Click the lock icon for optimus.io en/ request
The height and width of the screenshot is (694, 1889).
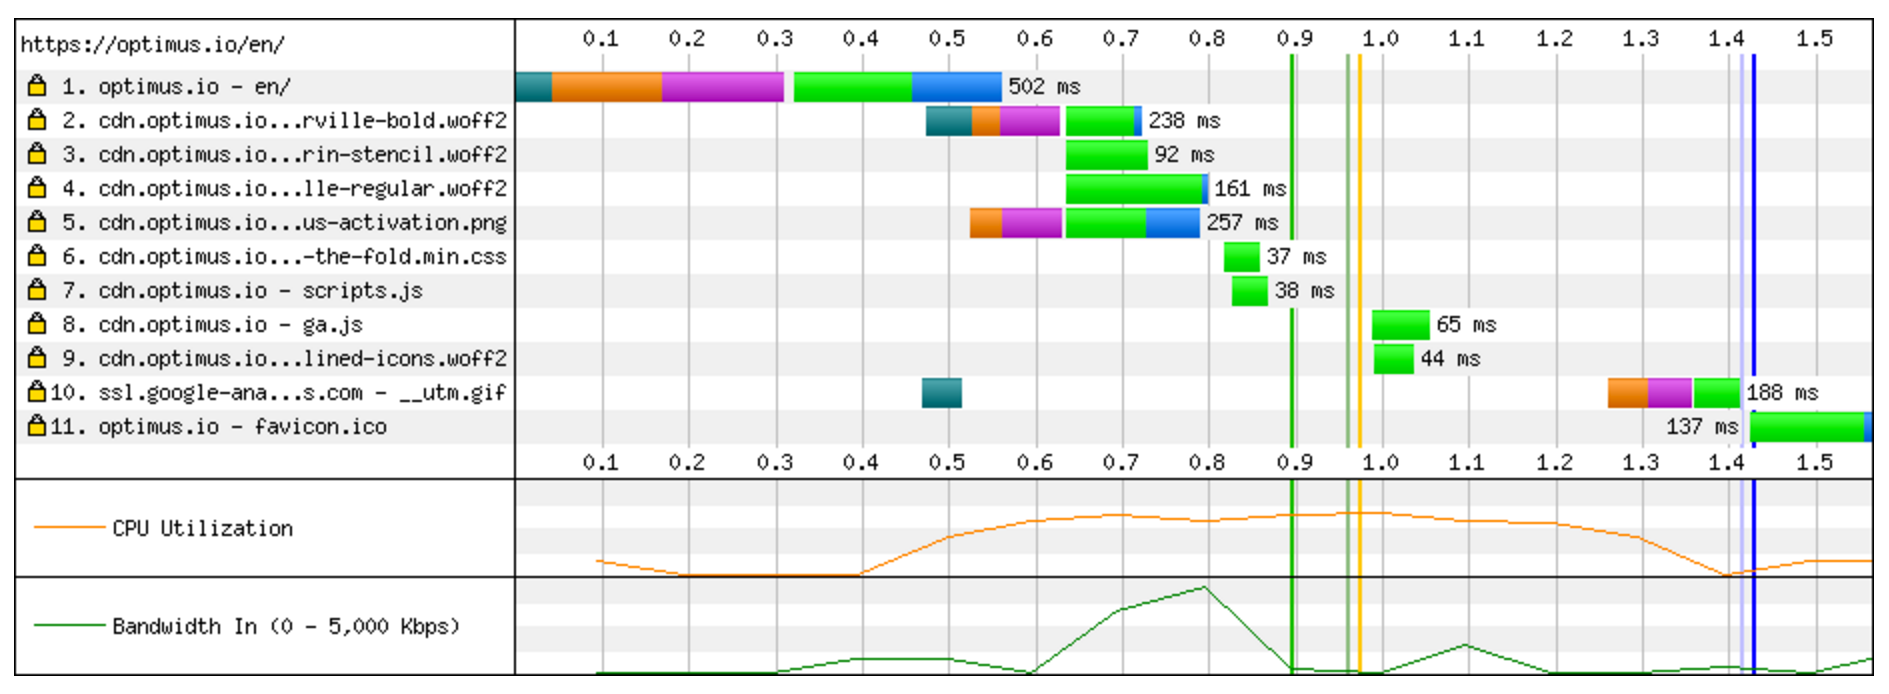click(37, 86)
